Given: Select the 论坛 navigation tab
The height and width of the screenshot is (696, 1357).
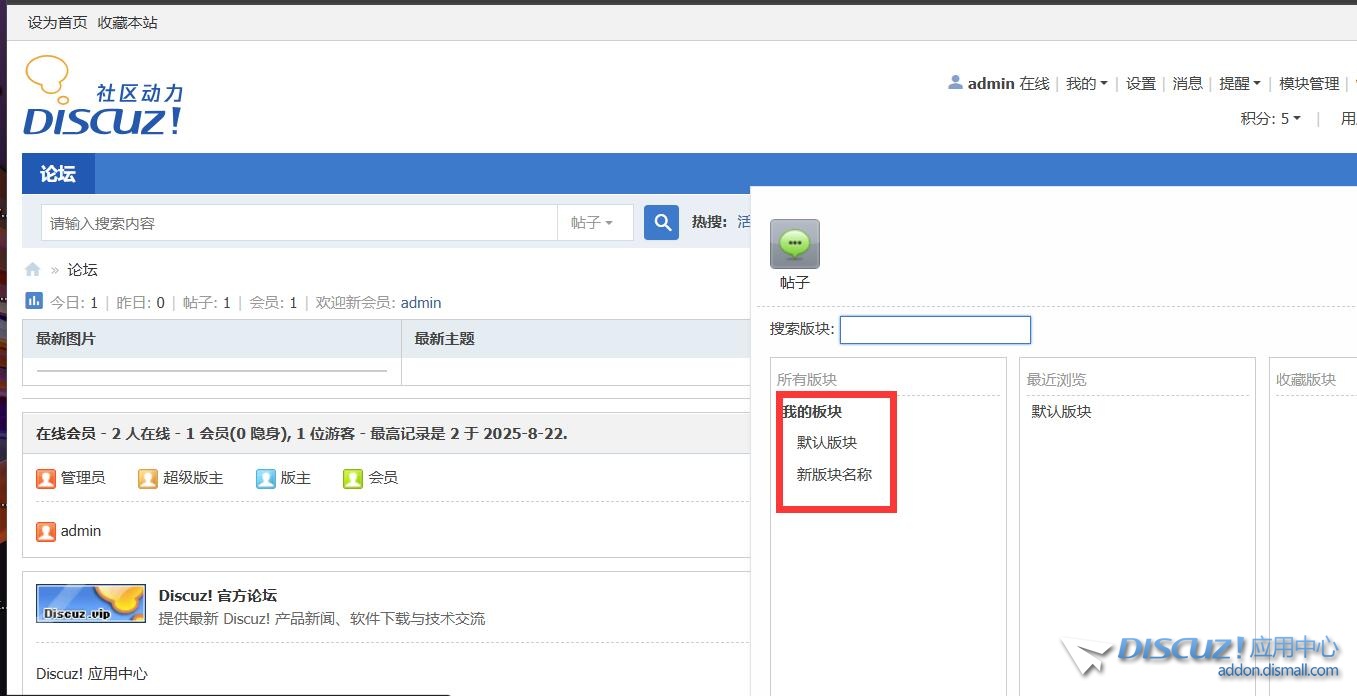Looking at the screenshot, I should (x=58, y=174).
